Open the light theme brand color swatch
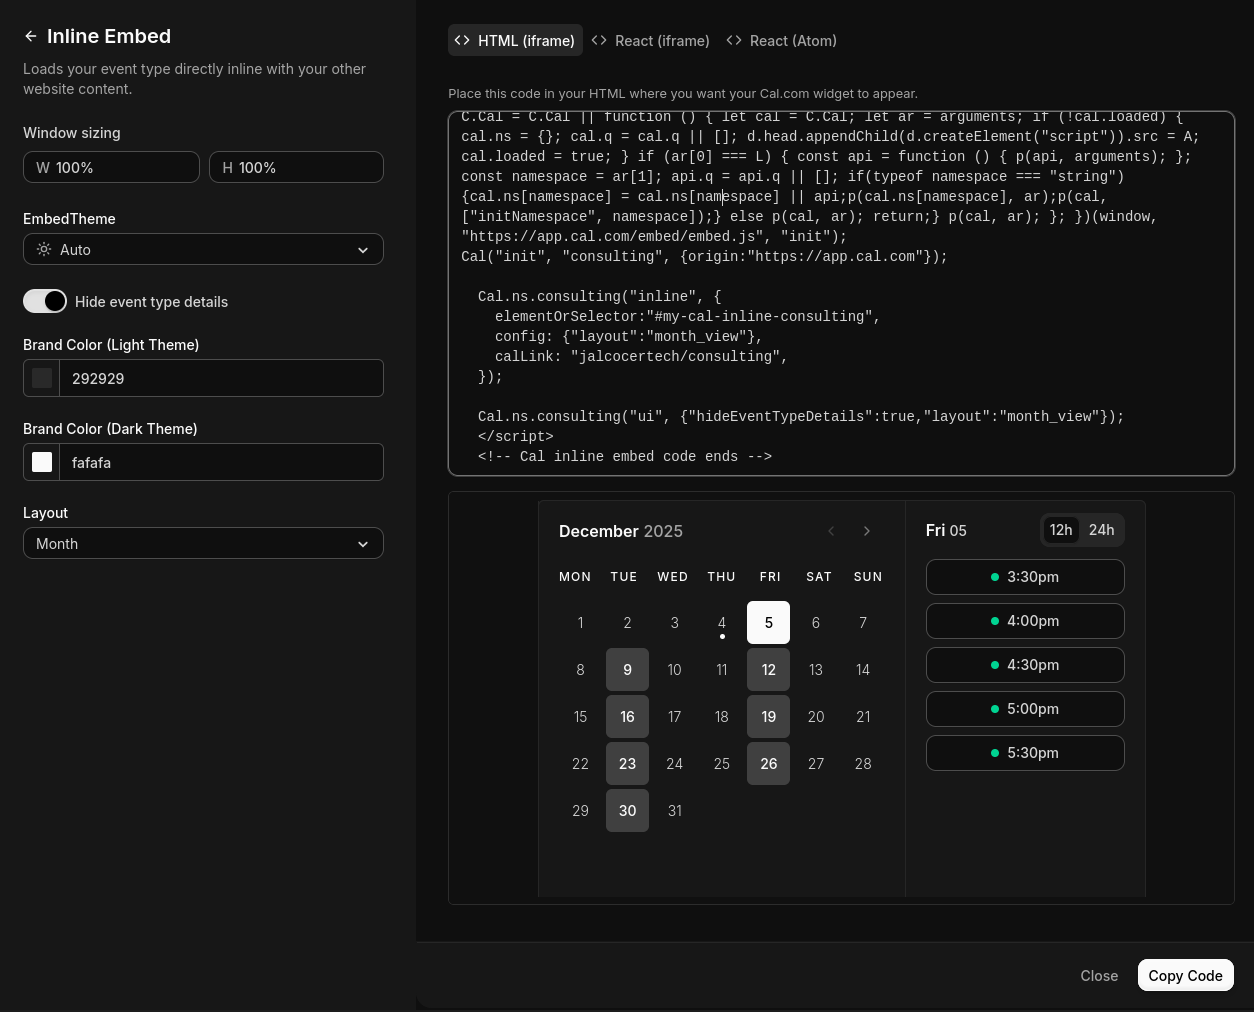This screenshot has height=1012, width=1254. point(42,378)
